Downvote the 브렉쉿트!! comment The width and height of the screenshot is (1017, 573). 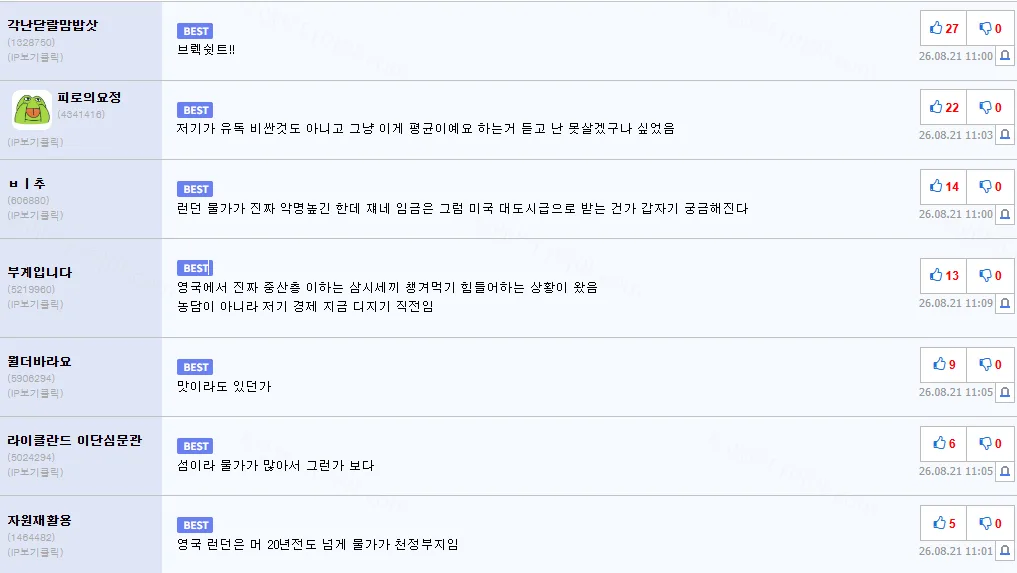(990, 28)
